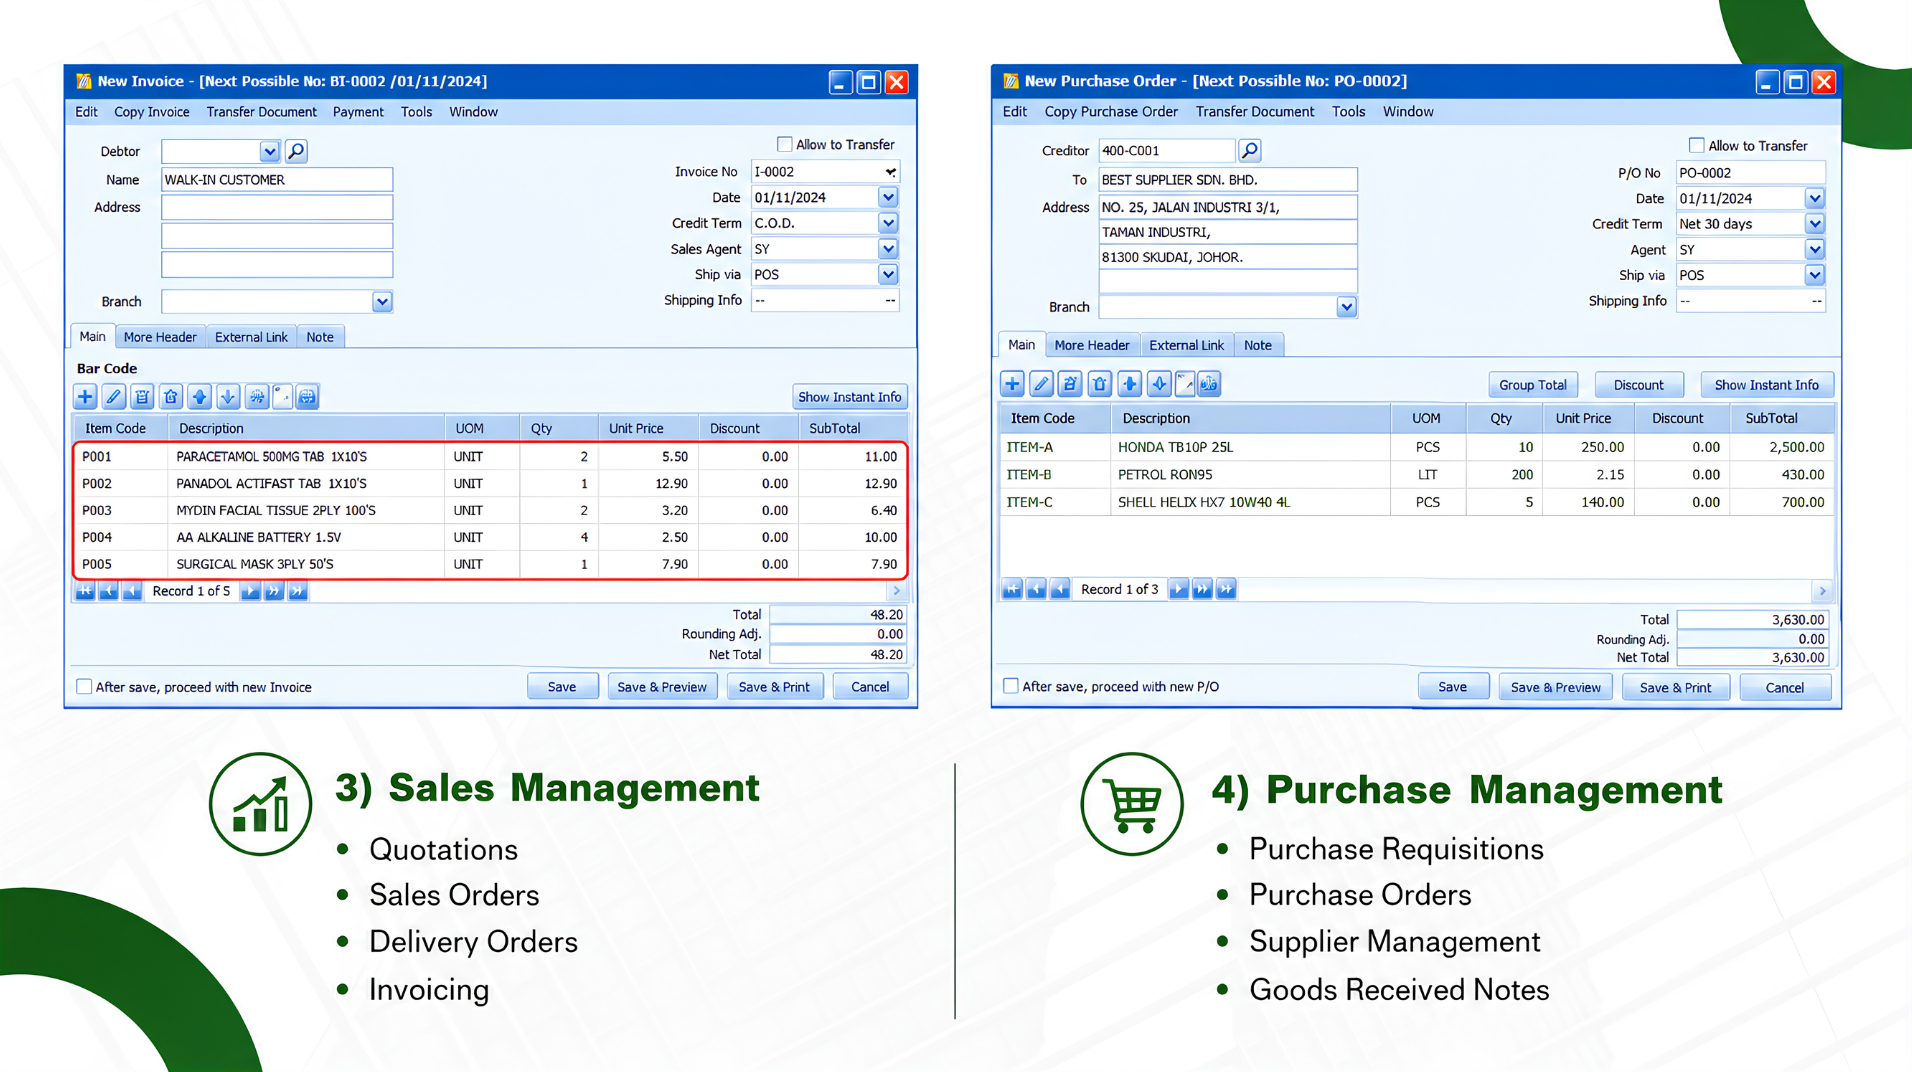Switch to External Link tab in Purchase Order
Viewport: 1912px width, 1072px height.
[1186, 345]
